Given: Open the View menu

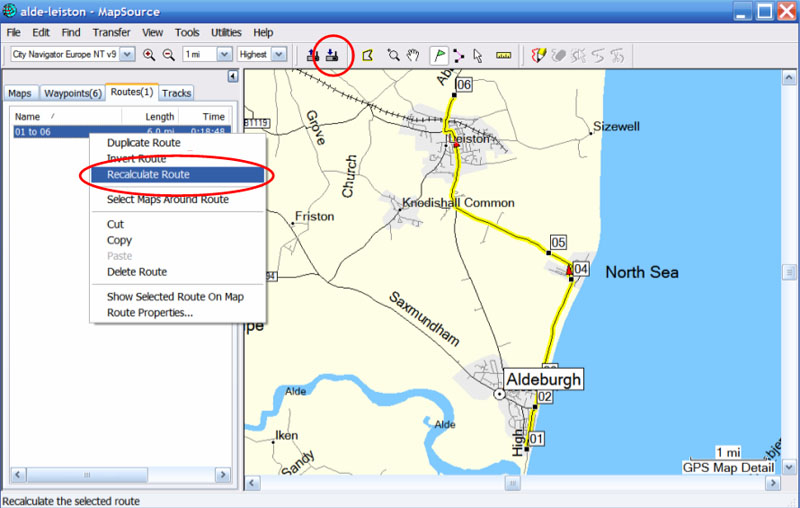Looking at the screenshot, I should (152, 33).
